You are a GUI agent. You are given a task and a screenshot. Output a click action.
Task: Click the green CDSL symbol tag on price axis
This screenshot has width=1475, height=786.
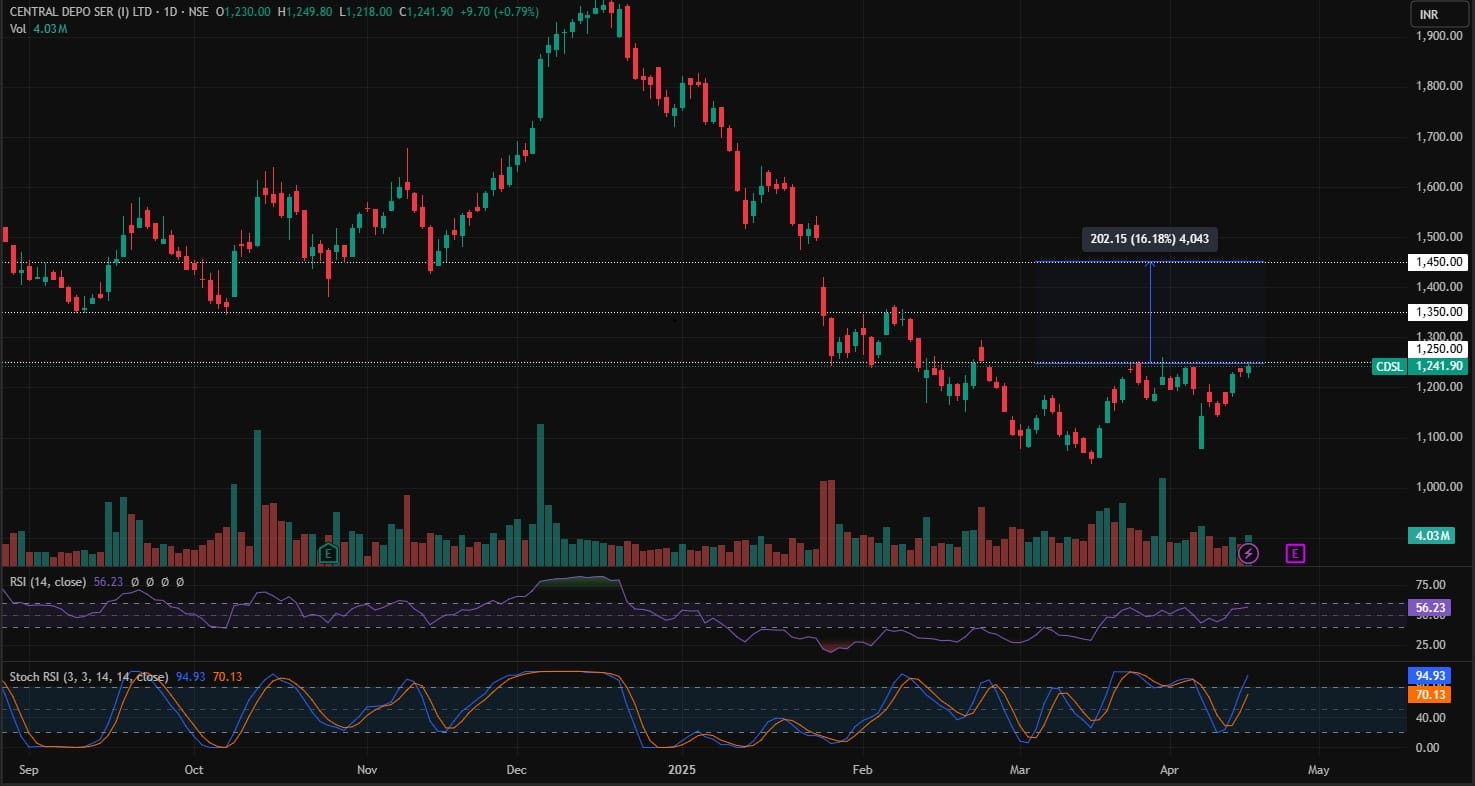(x=1389, y=367)
